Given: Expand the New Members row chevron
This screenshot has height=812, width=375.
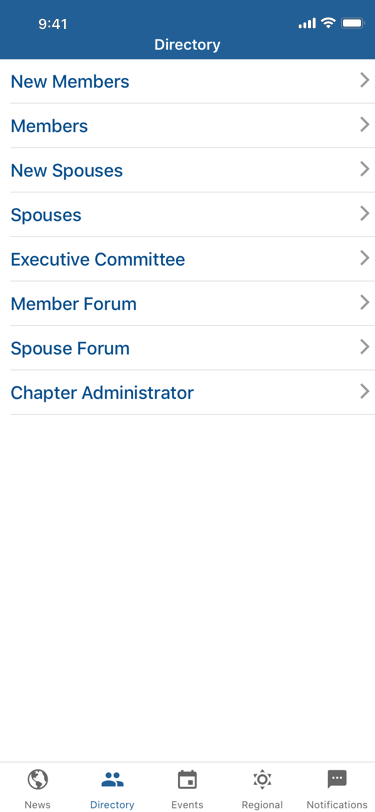Looking at the screenshot, I should tap(365, 80).
